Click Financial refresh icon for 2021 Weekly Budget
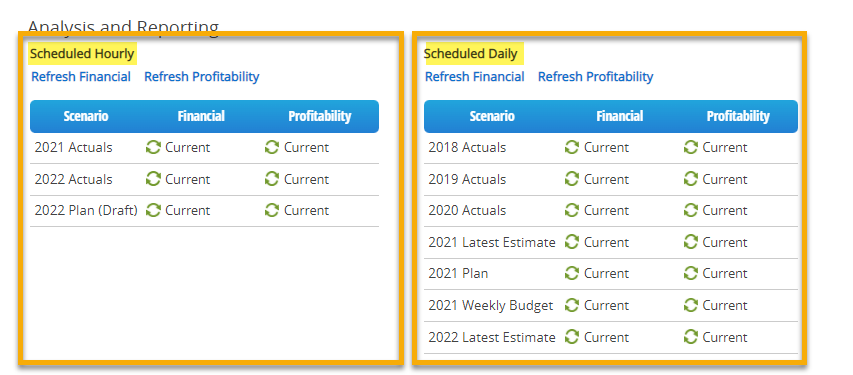The height and width of the screenshot is (375, 853). [x=572, y=305]
